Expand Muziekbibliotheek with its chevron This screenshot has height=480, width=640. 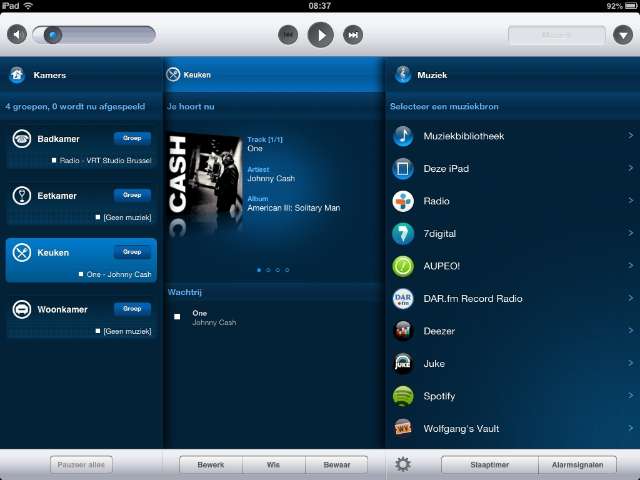click(x=630, y=136)
